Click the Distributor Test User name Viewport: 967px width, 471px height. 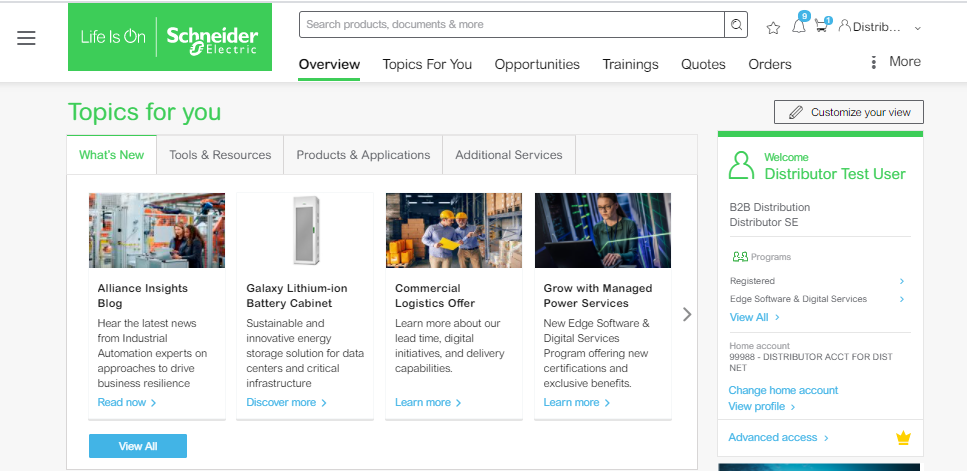tap(835, 174)
